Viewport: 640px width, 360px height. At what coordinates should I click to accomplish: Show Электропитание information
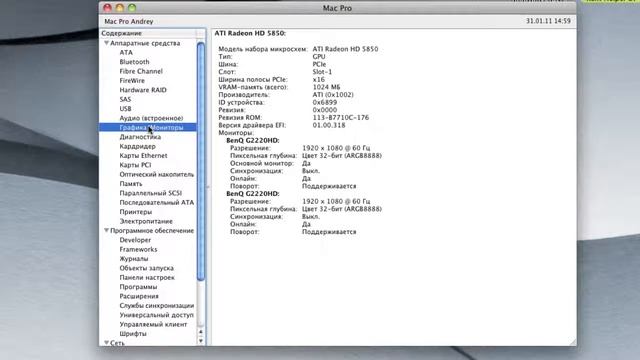tap(146, 221)
